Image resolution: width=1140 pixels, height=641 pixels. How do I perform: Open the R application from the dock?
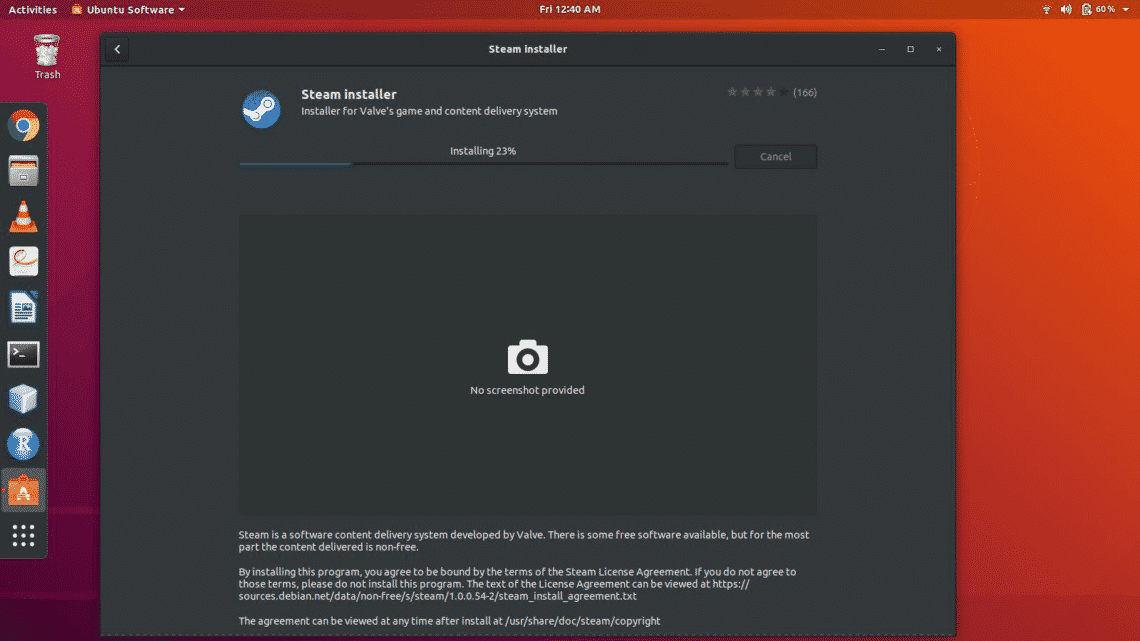(x=23, y=443)
